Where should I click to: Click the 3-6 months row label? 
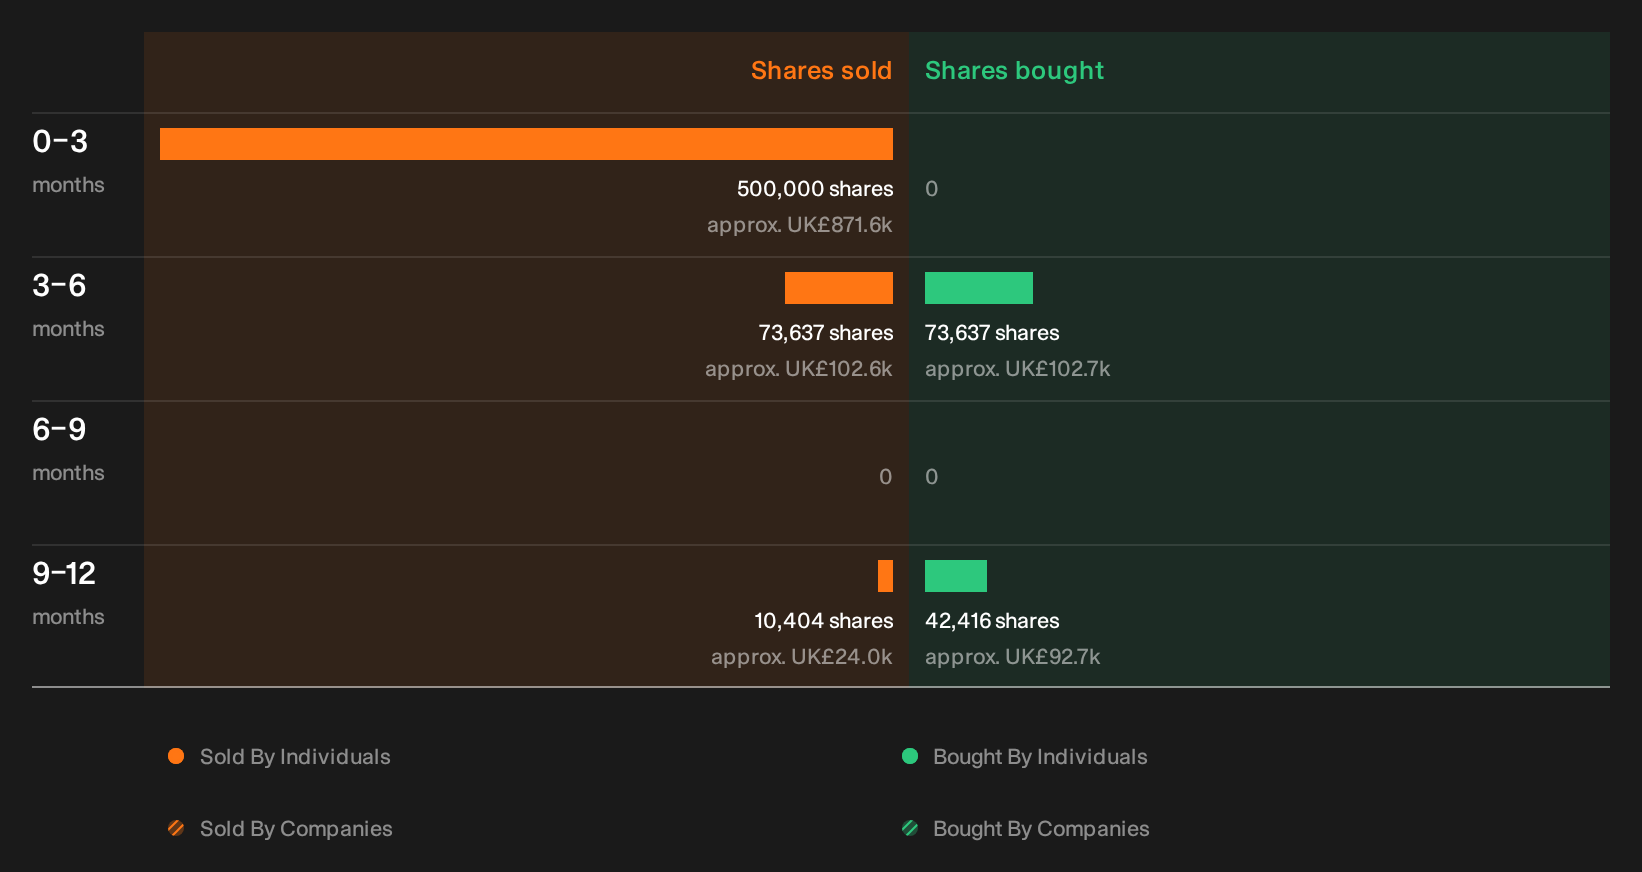click(68, 305)
